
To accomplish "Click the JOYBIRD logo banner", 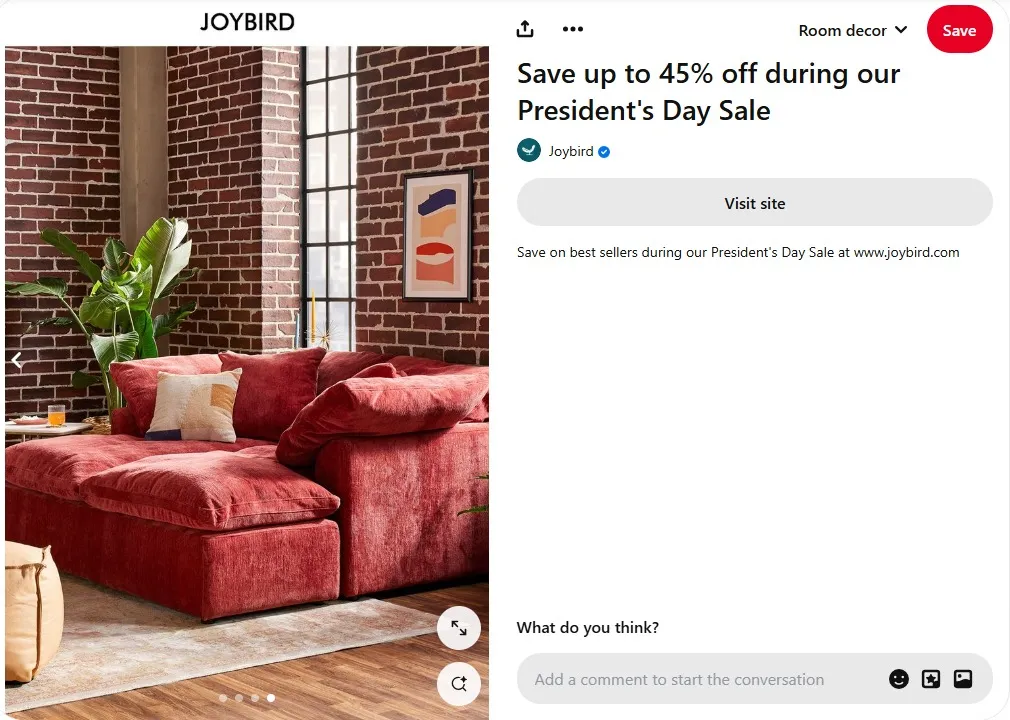I will (247, 21).
